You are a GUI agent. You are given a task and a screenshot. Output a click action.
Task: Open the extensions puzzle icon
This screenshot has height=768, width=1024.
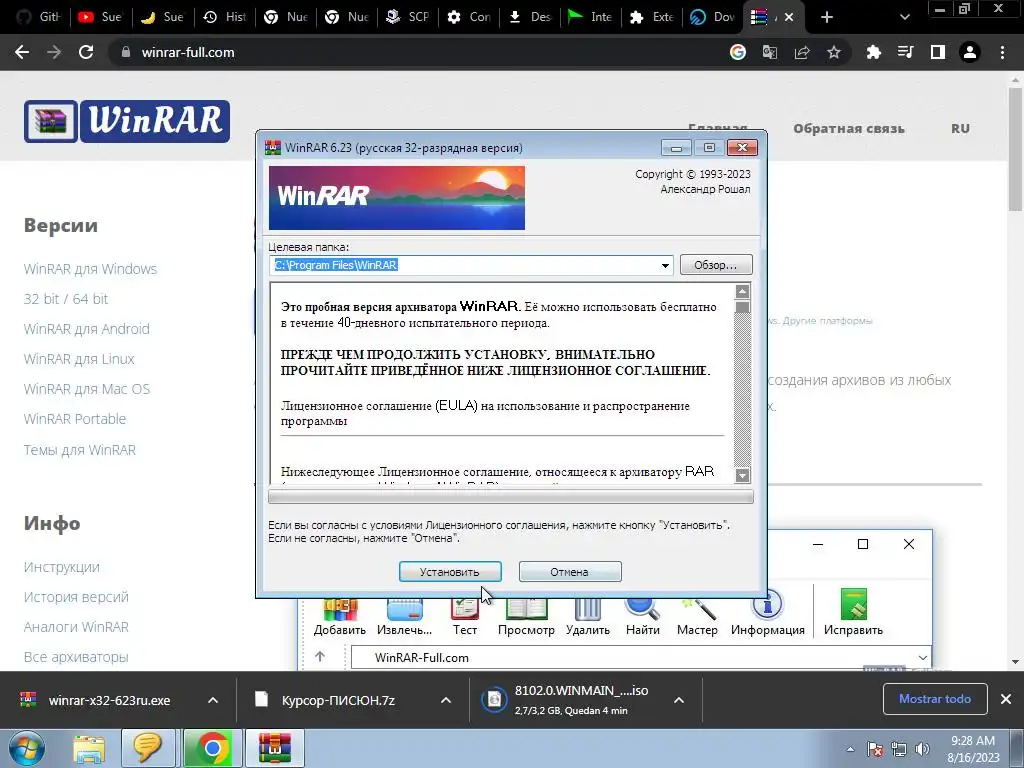874,52
